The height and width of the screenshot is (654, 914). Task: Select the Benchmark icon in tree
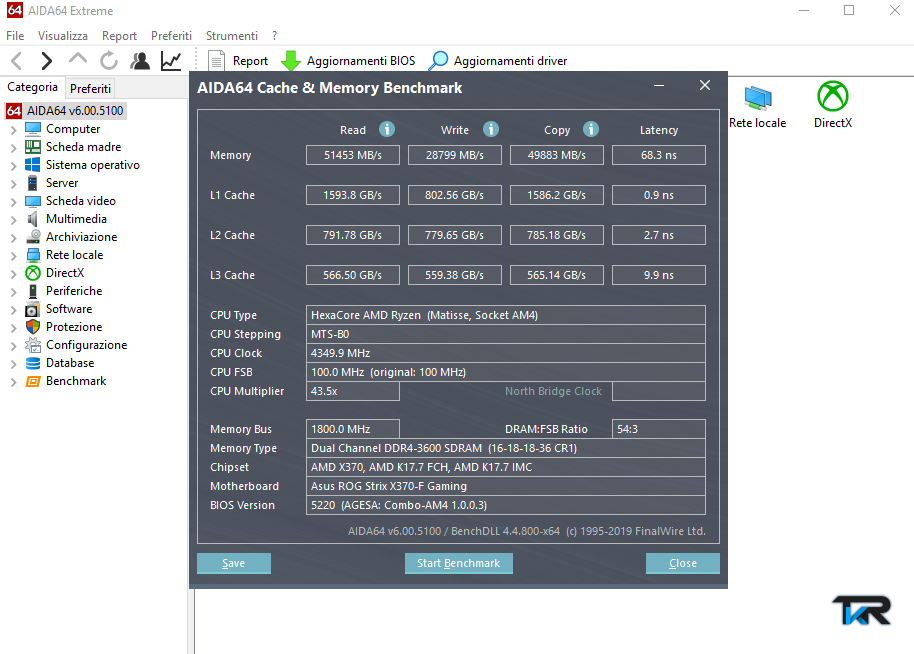33,381
